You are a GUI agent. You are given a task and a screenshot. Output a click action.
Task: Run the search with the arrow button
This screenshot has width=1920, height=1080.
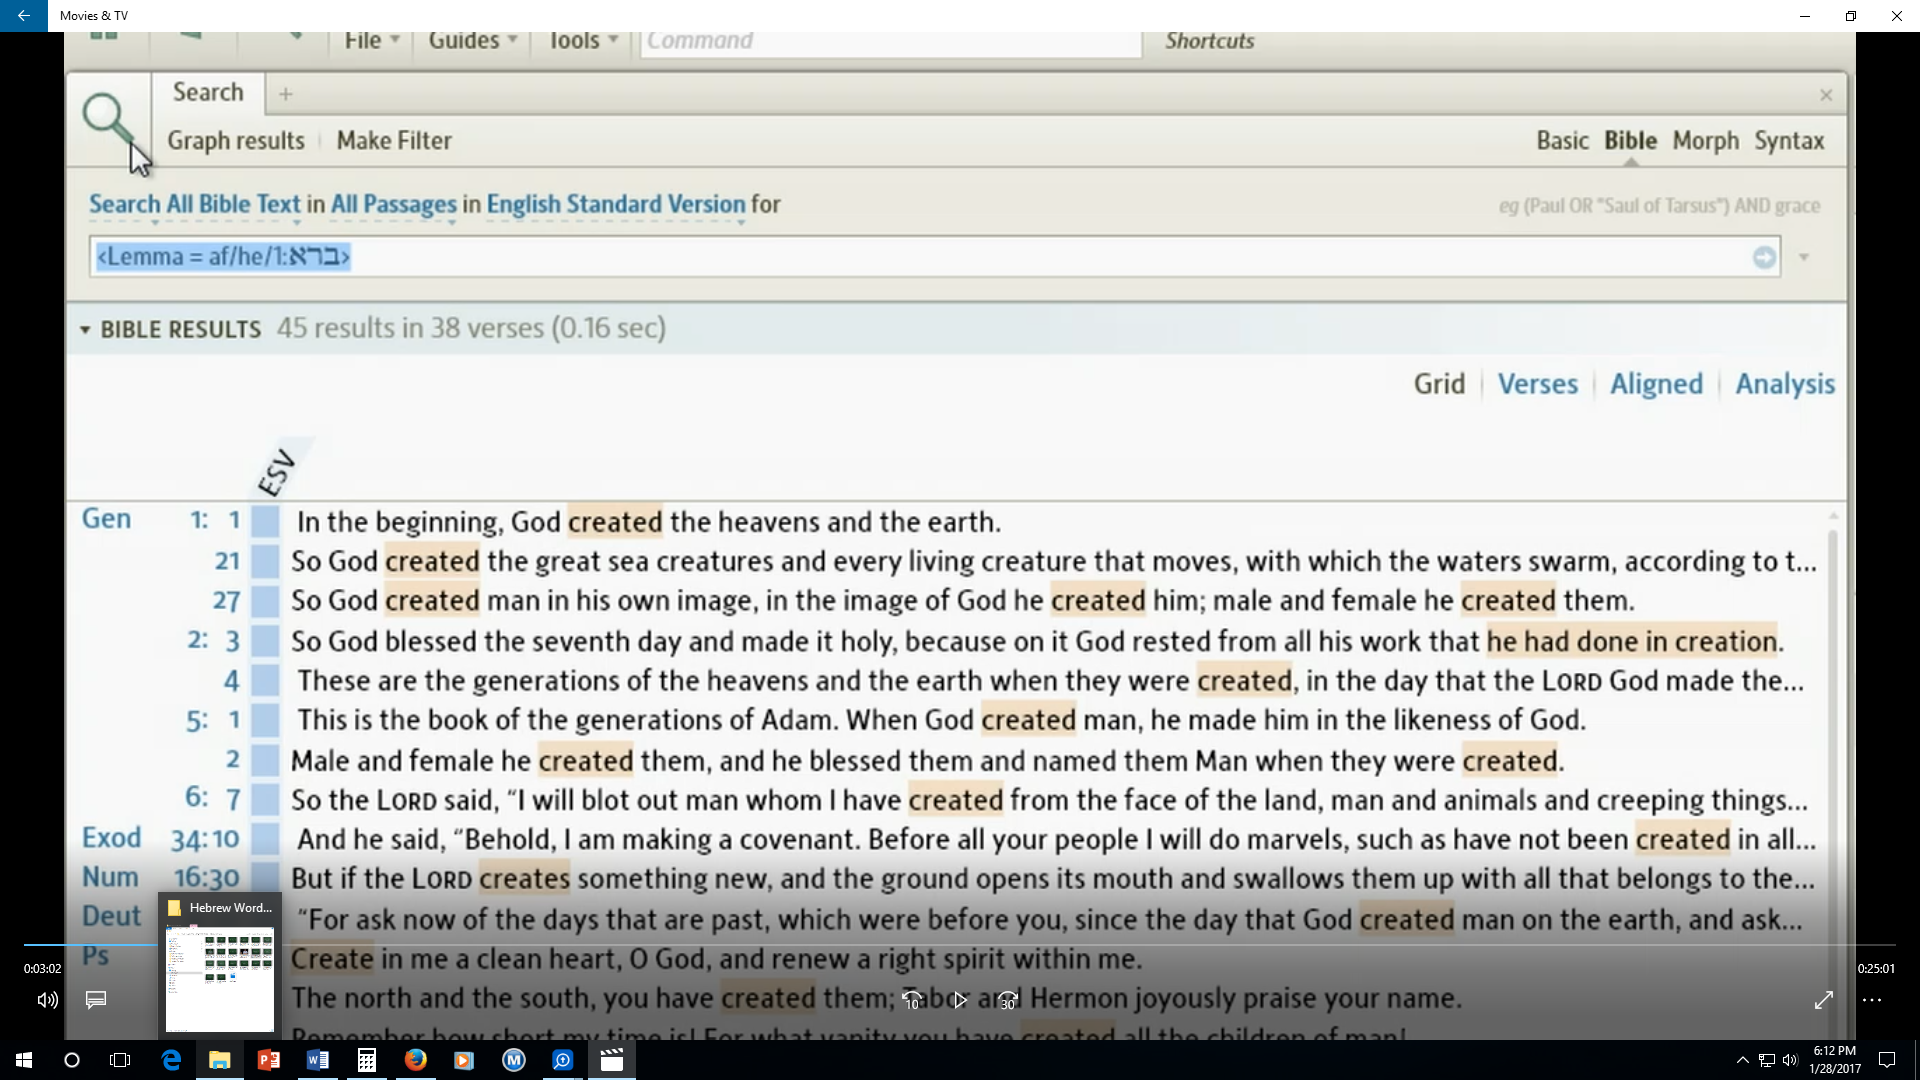tap(1764, 258)
